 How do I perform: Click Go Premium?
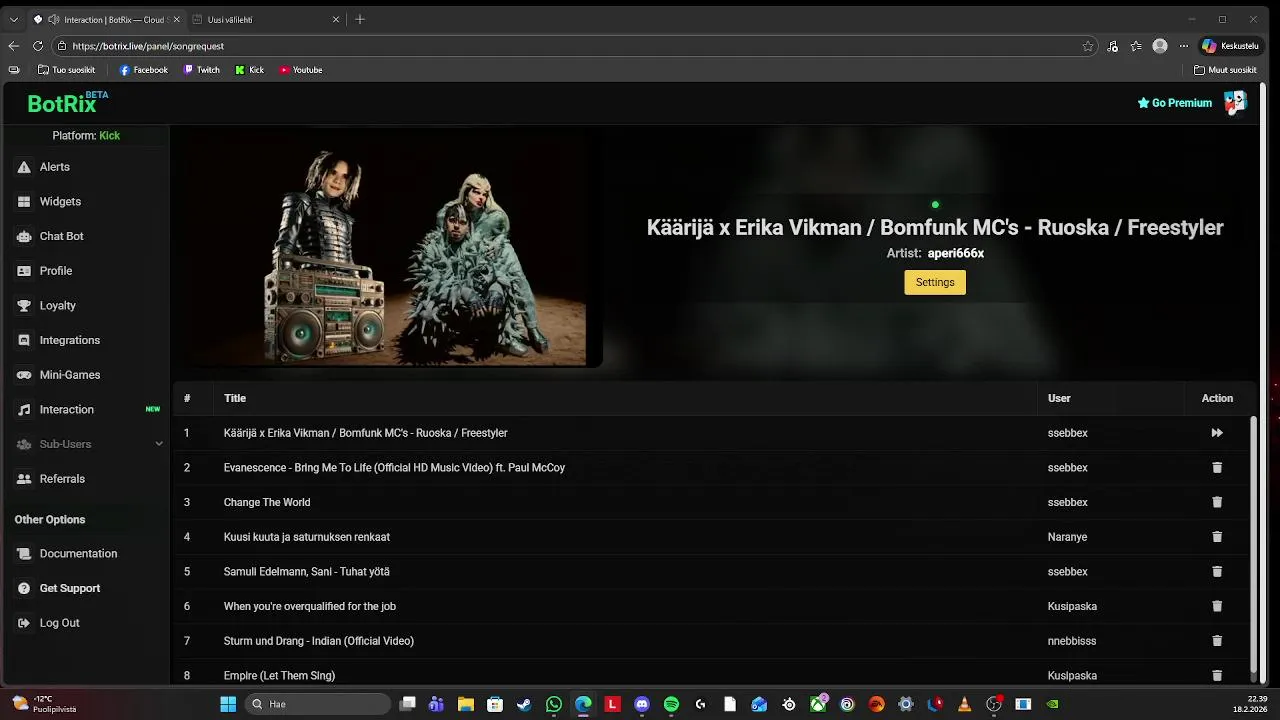pyautogui.click(x=1175, y=102)
